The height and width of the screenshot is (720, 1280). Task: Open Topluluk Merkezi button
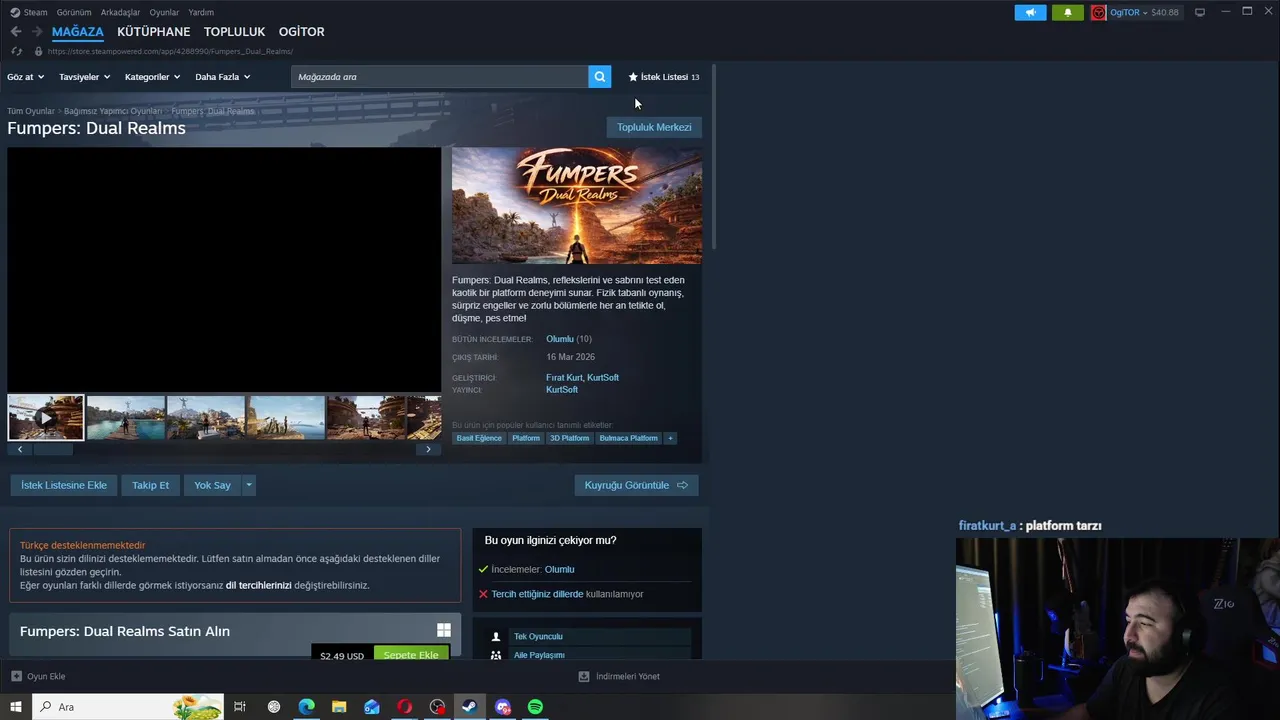pyautogui.click(x=654, y=127)
